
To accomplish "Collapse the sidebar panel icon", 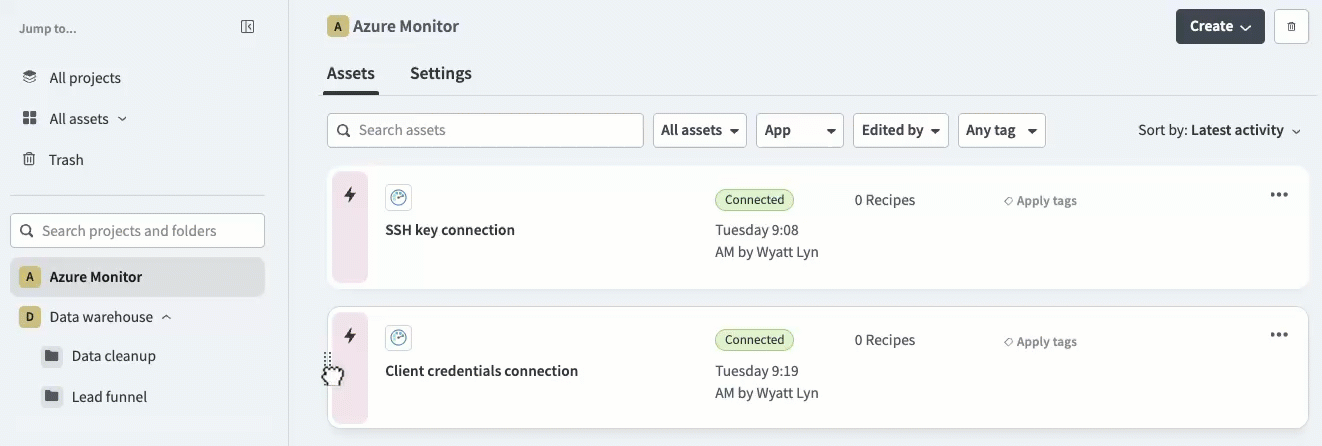I will coord(248,27).
